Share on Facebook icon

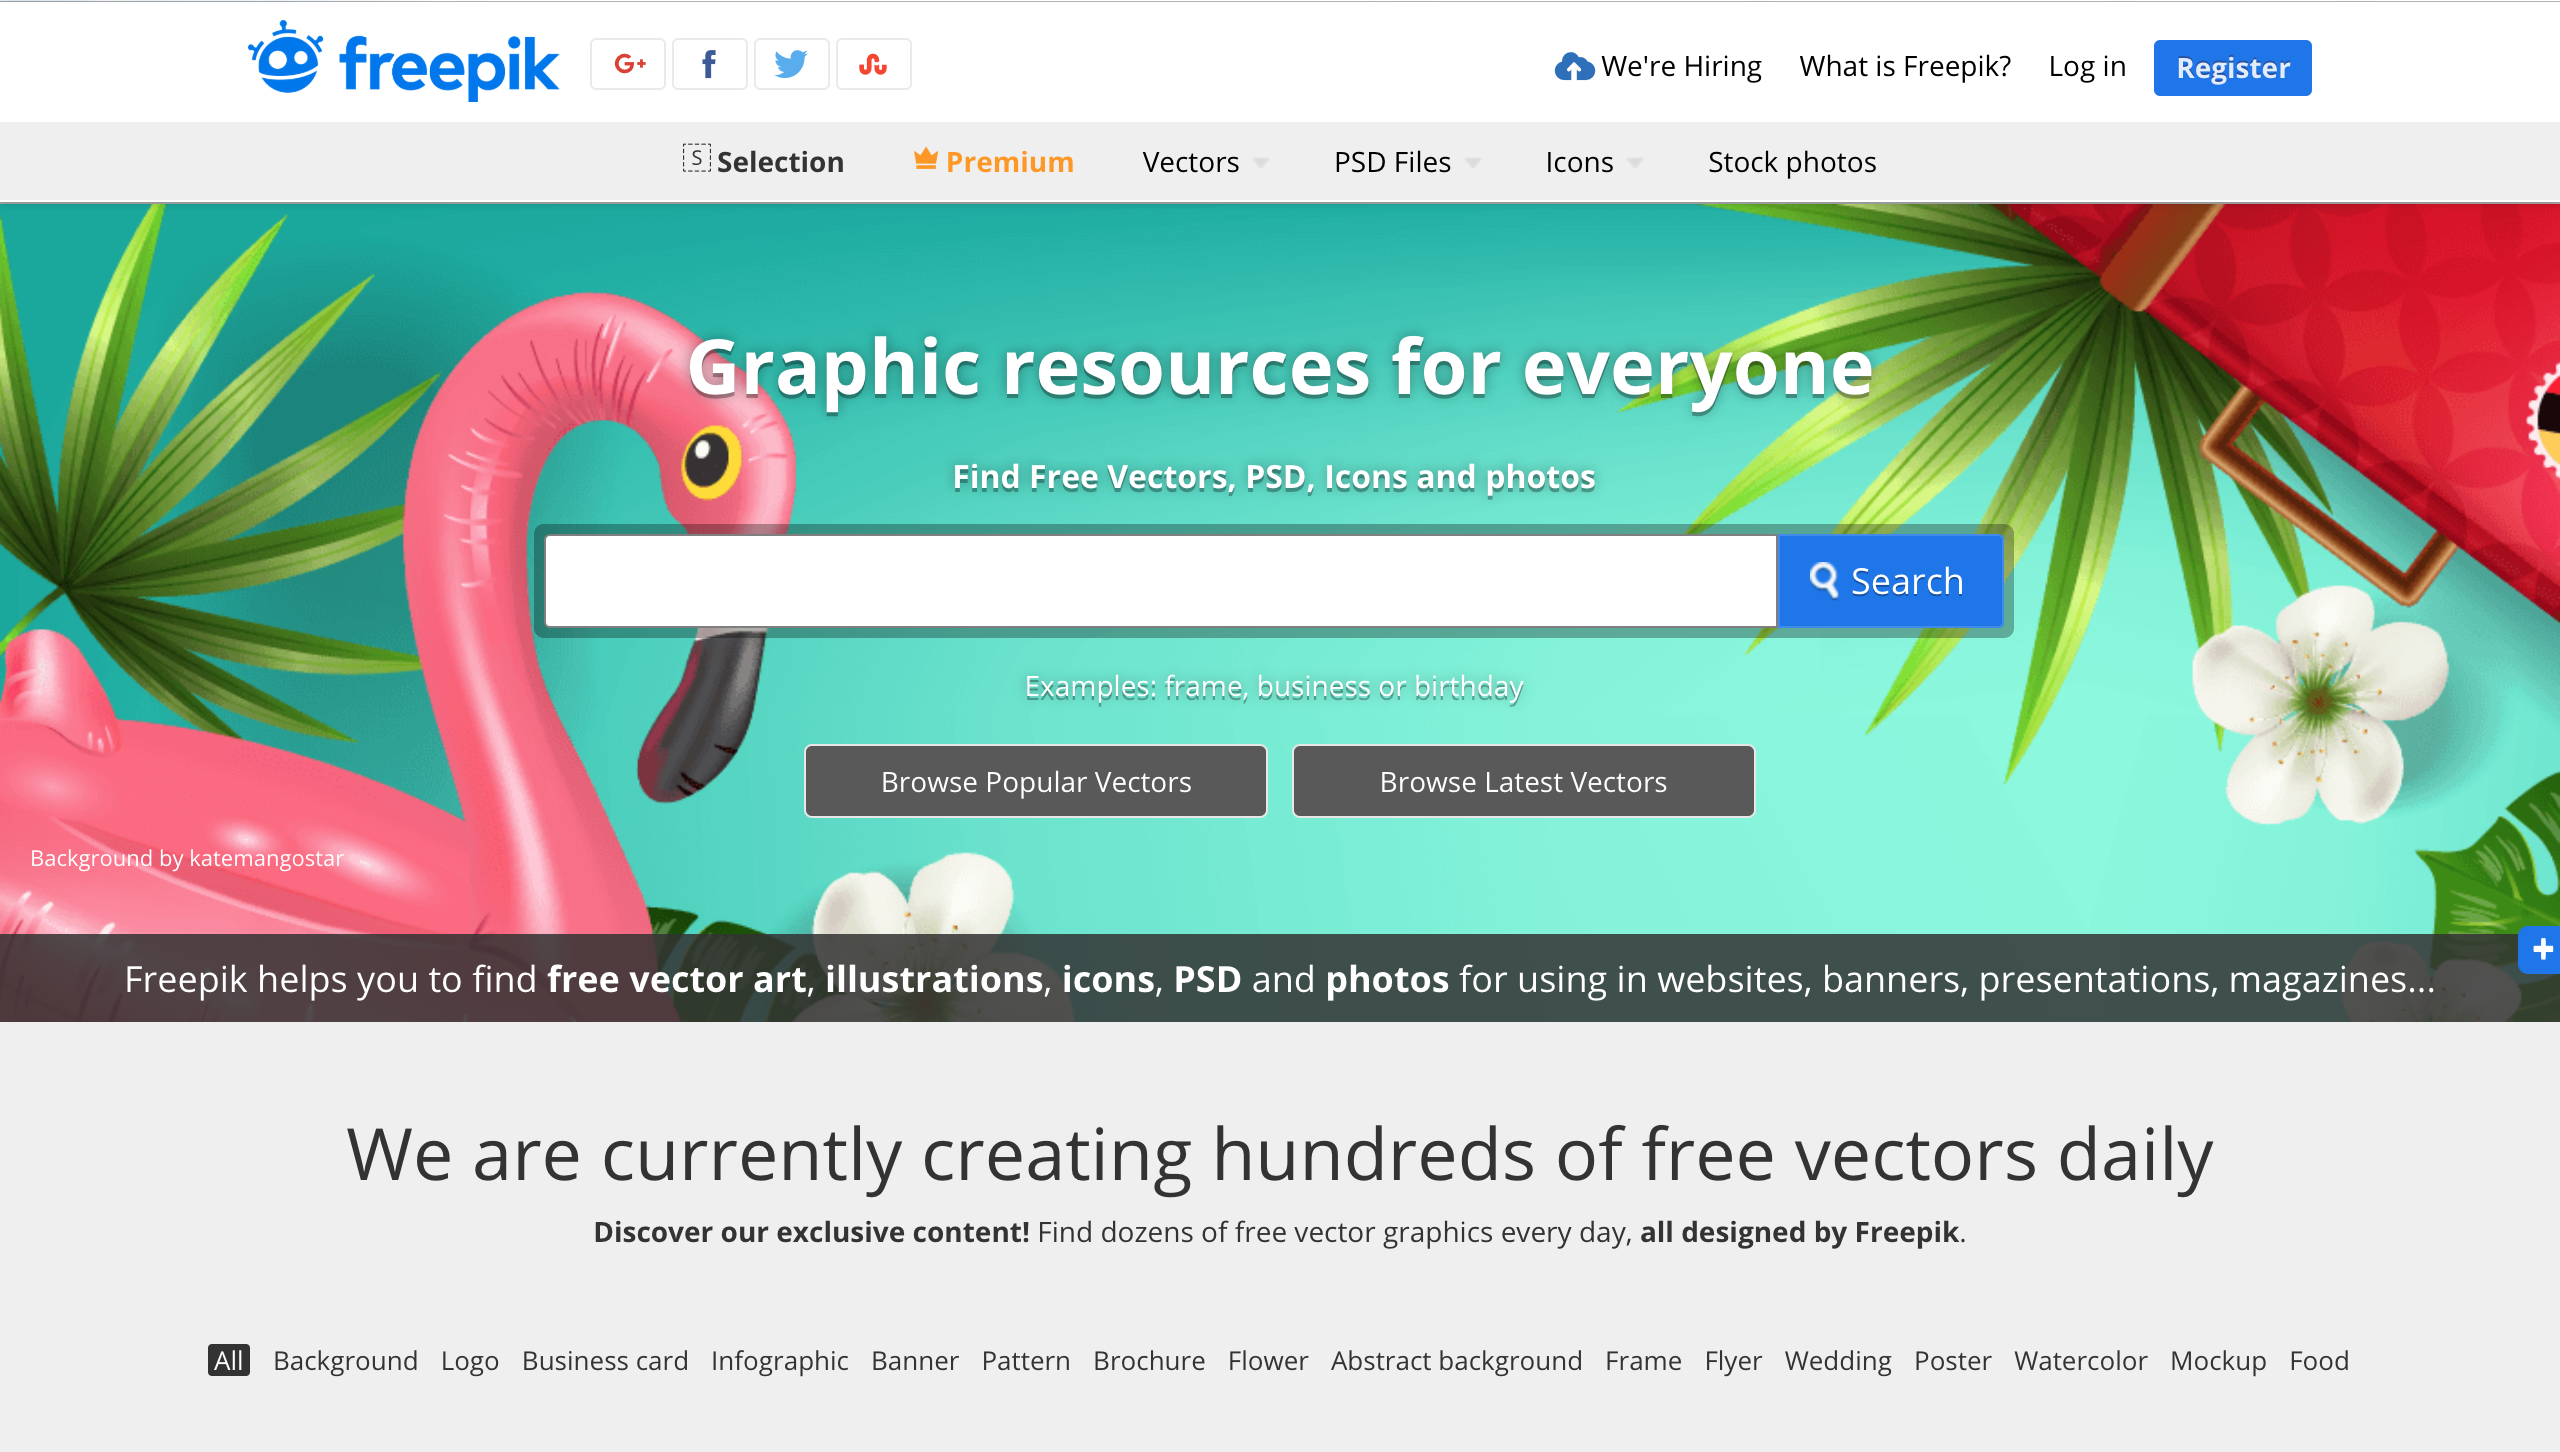[x=710, y=64]
